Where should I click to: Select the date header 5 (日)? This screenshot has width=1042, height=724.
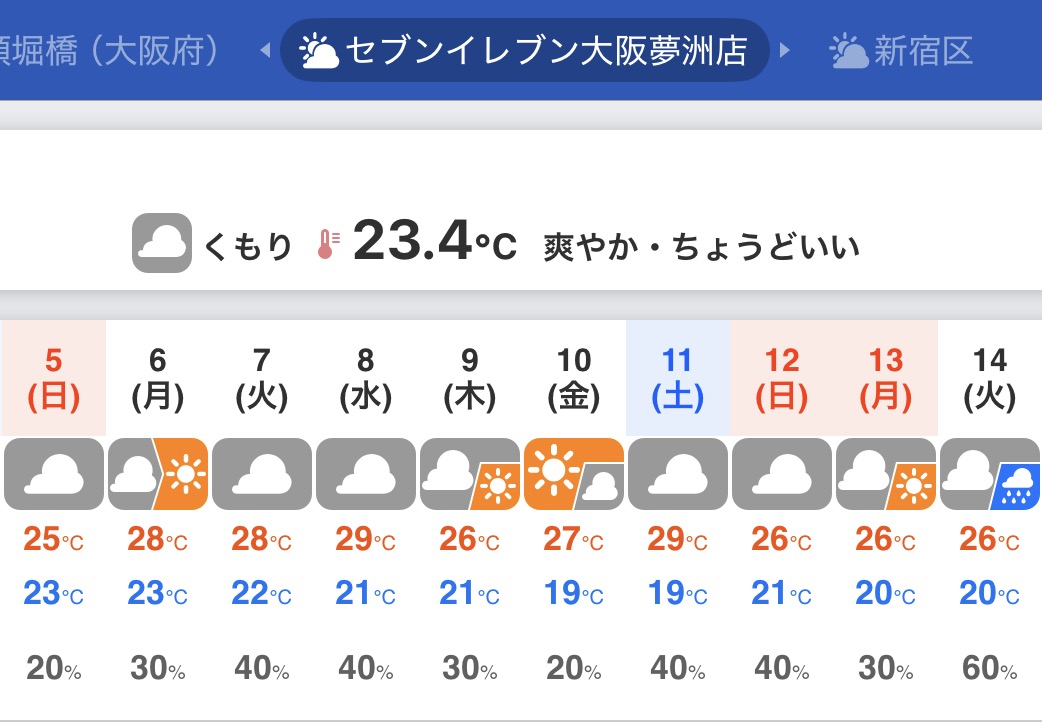click(x=54, y=379)
